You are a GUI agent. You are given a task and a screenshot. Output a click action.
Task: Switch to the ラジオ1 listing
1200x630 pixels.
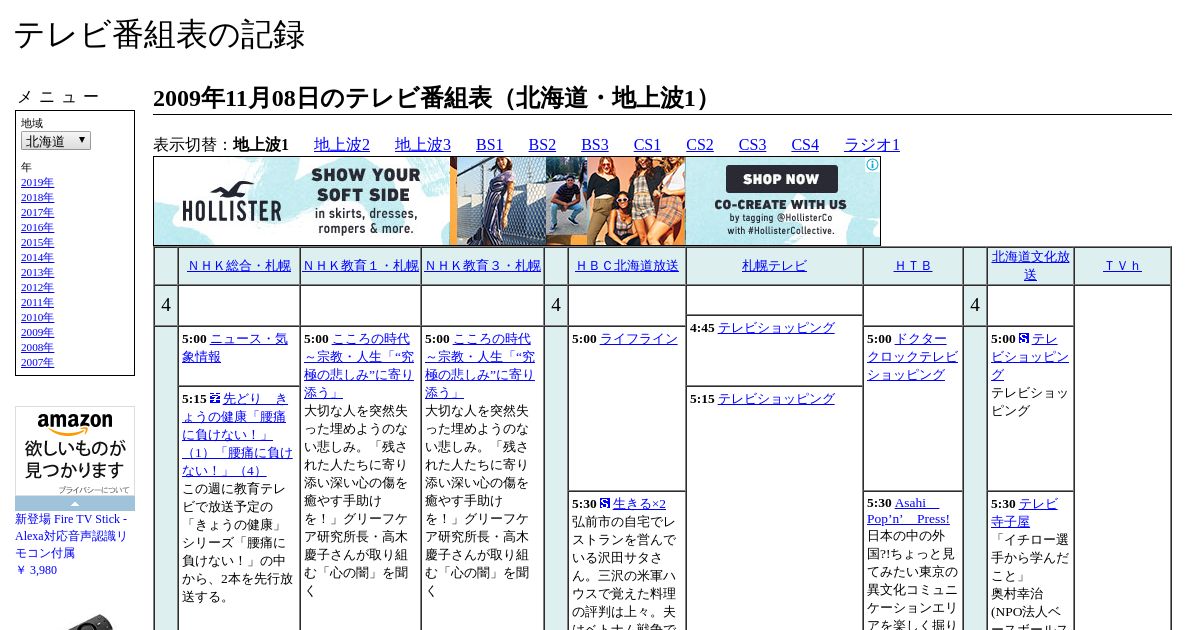tap(872, 144)
